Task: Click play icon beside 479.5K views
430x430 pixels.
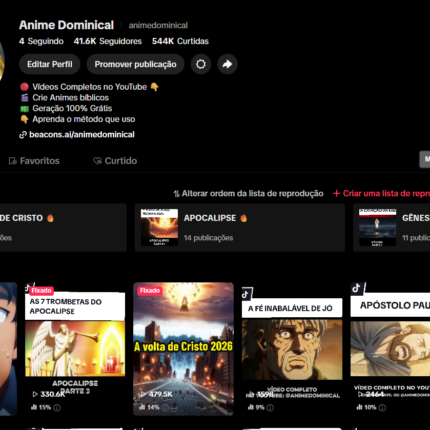Action: pos(144,394)
